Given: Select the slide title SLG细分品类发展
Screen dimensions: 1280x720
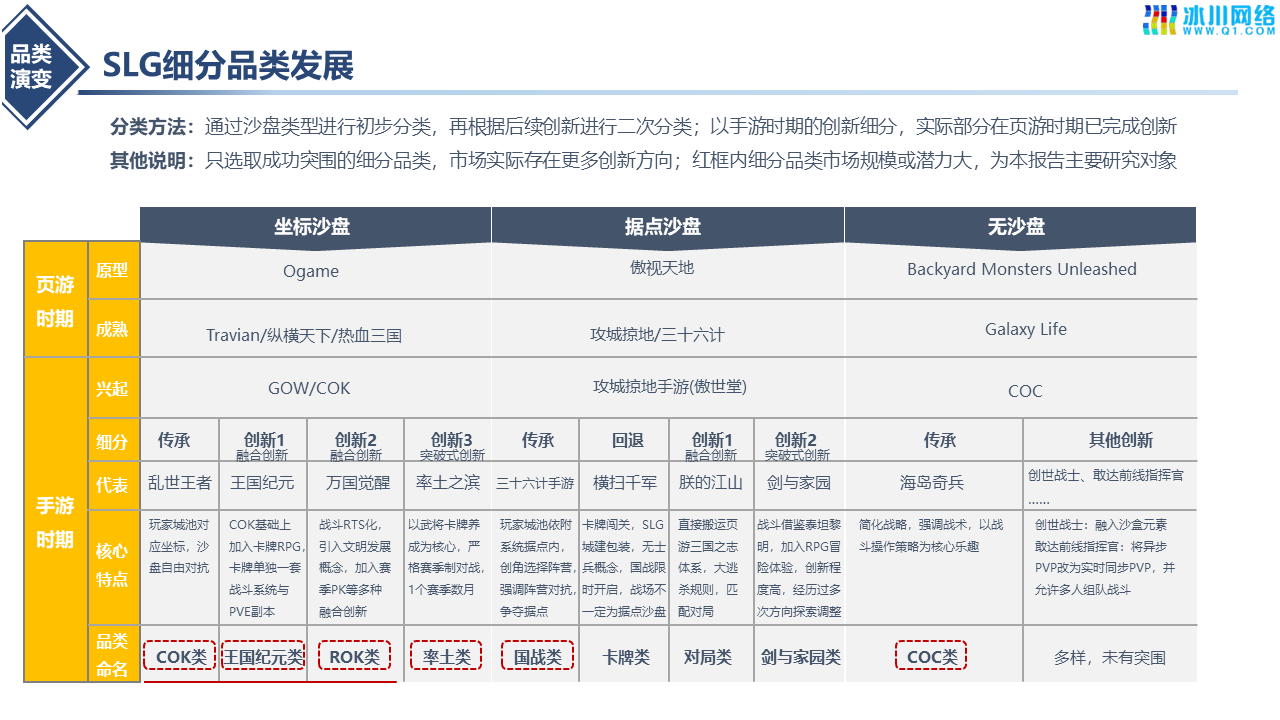Looking at the screenshot, I should (x=228, y=66).
